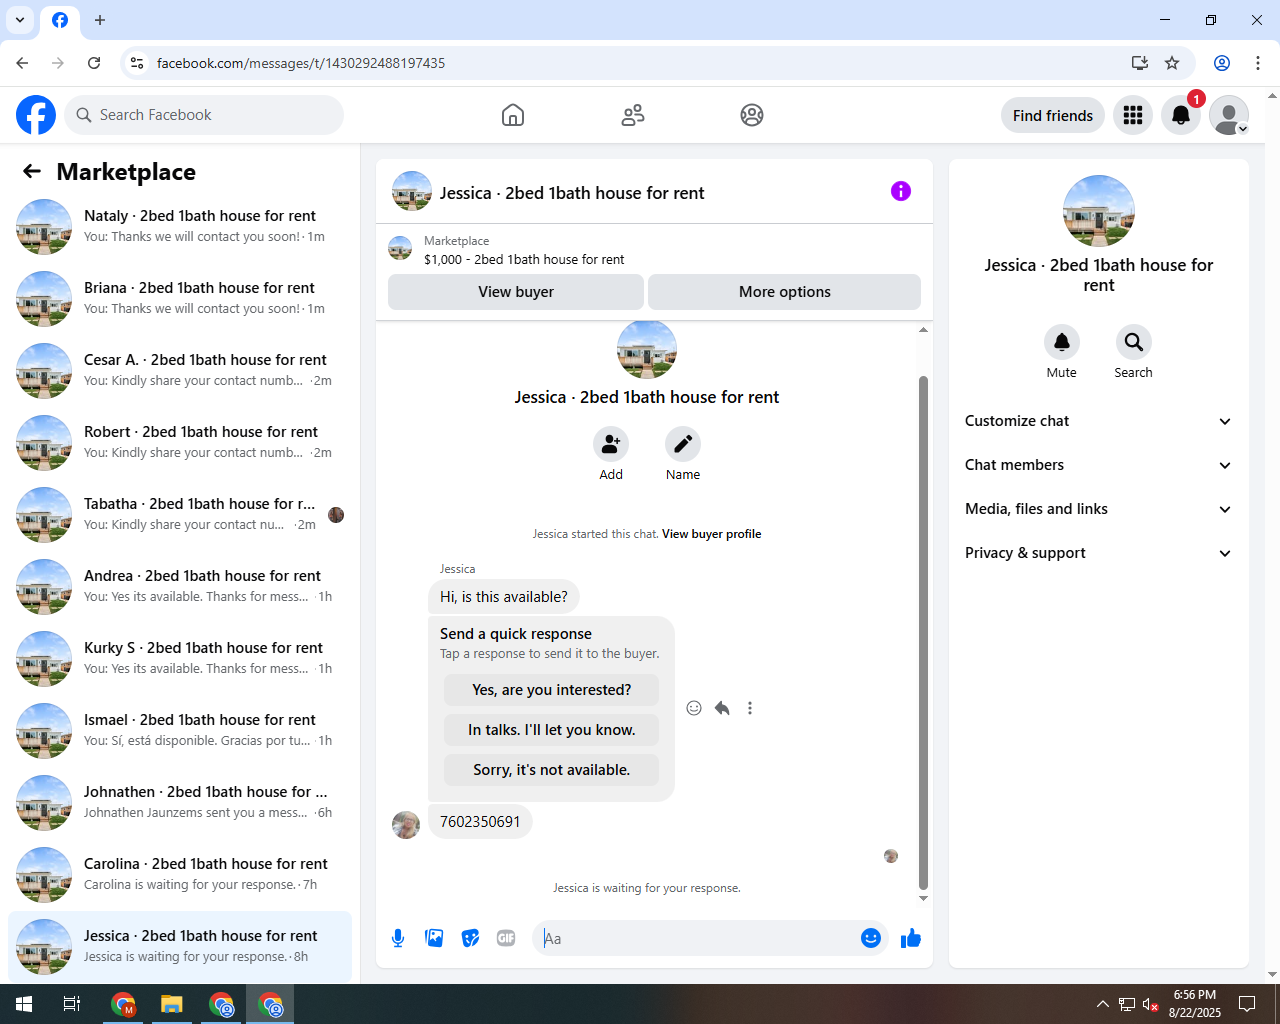
Task: Reload the page
Action: [94, 63]
